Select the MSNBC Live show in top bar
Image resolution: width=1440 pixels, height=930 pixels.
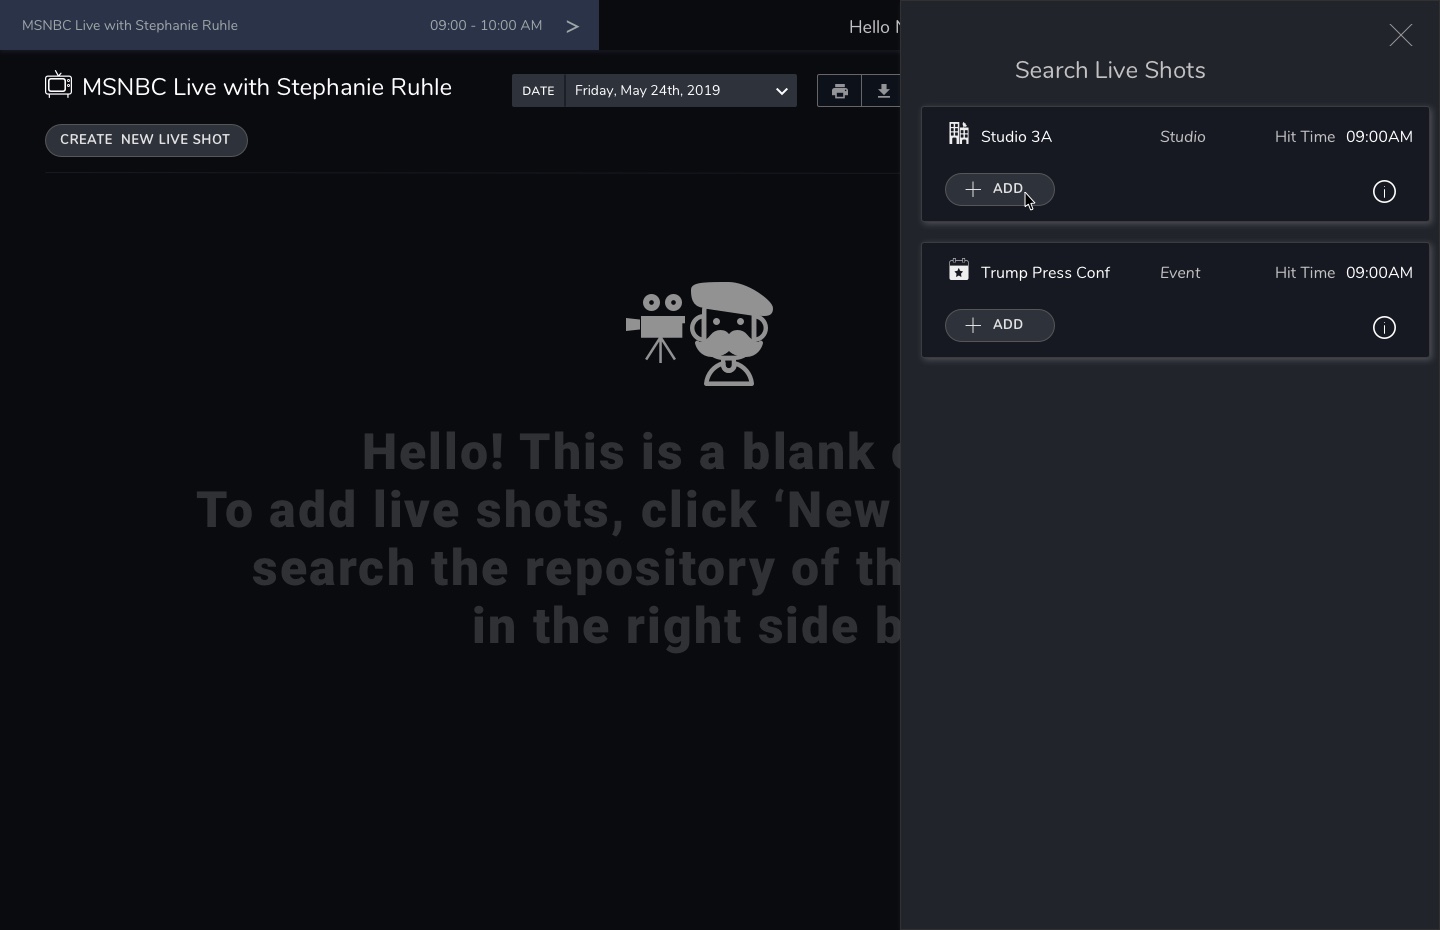pyautogui.click(x=130, y=26)
